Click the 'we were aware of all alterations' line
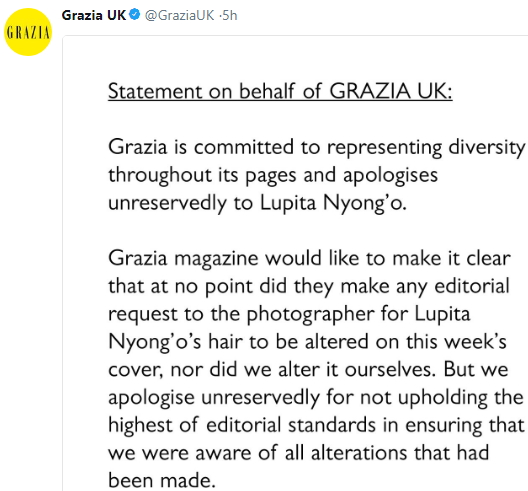The height and width of the screenshot is (491, 528). point(298,453)
